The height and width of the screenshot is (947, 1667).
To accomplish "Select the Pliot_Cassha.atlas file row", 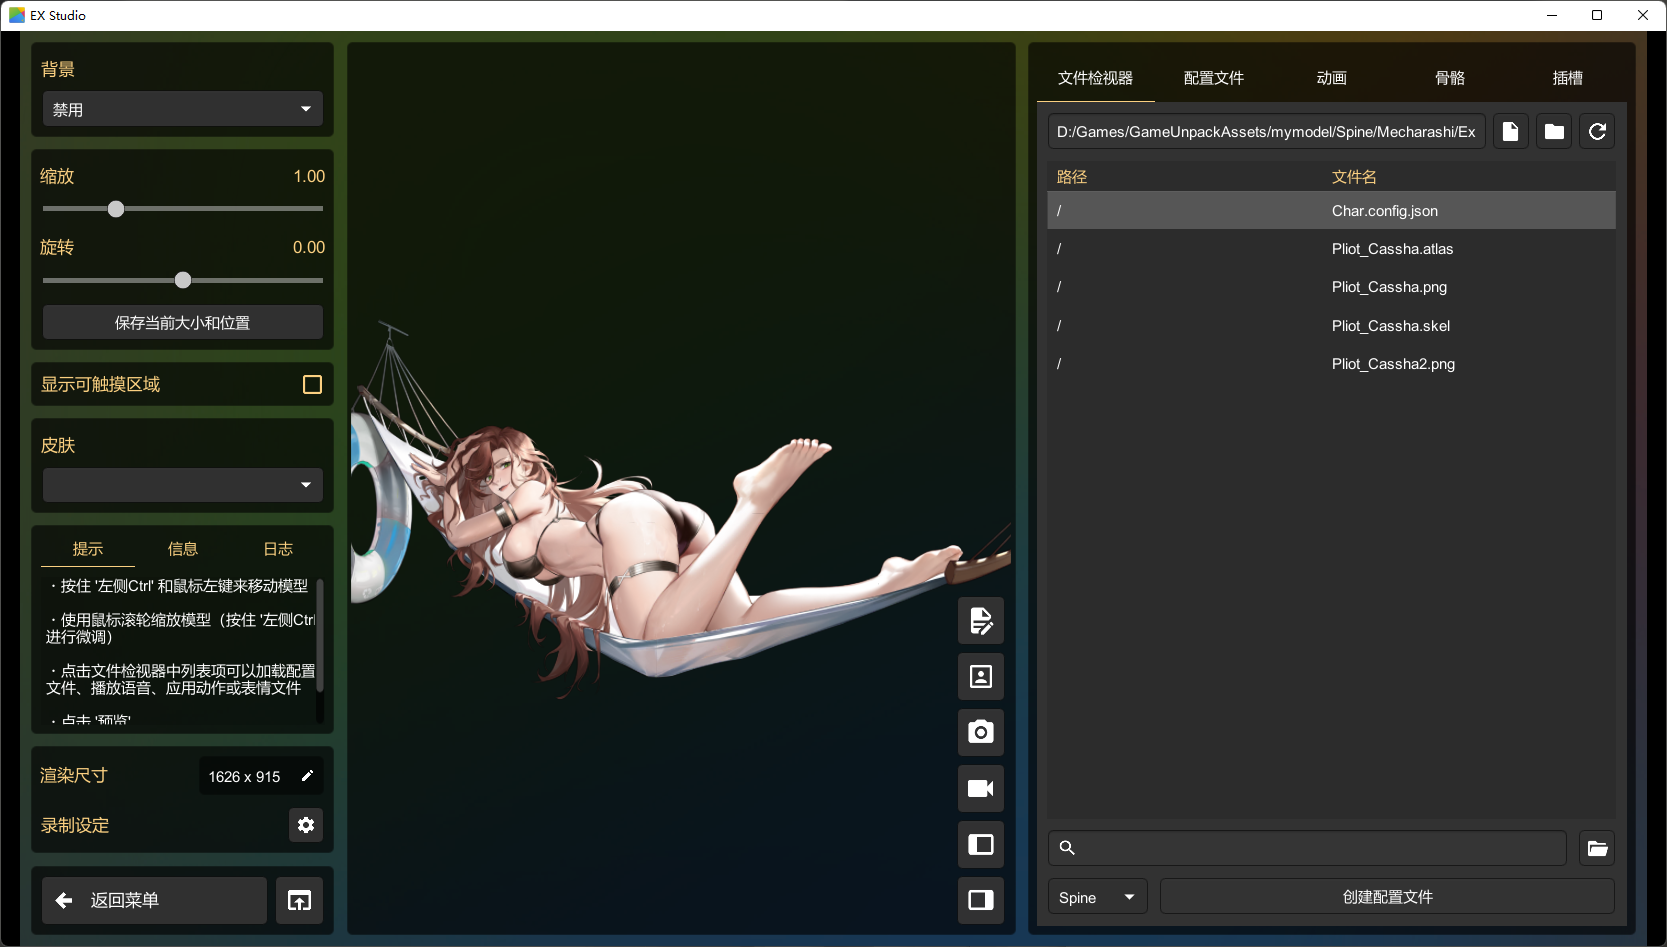I will (x=1331, y=249).
